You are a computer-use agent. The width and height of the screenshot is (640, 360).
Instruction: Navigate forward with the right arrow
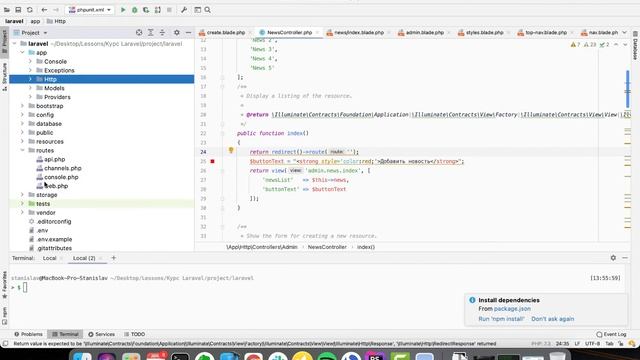pos(56,9)
